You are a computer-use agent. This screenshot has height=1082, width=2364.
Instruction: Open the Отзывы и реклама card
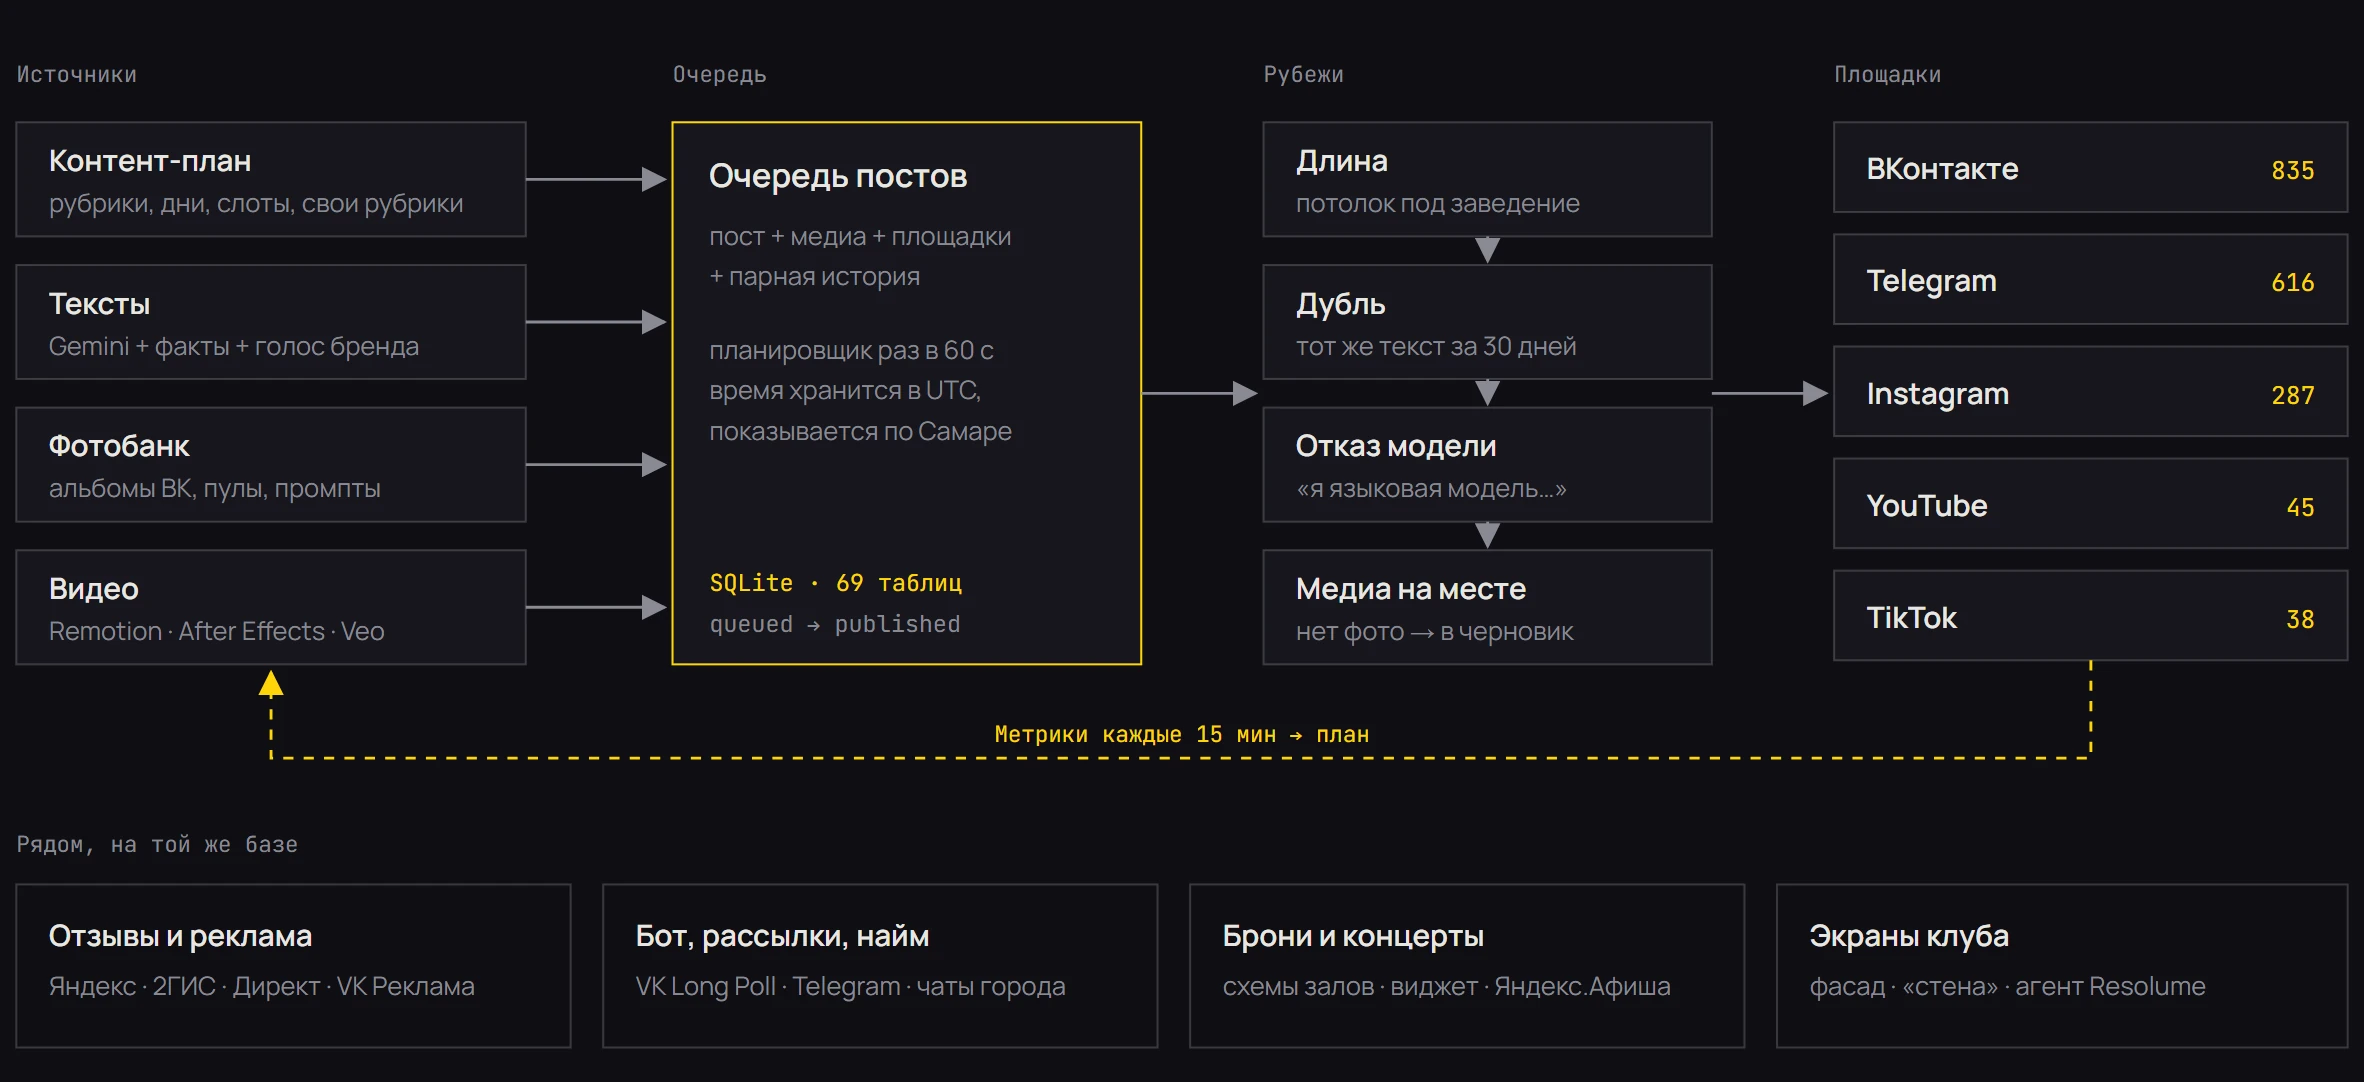coord(293,966)
